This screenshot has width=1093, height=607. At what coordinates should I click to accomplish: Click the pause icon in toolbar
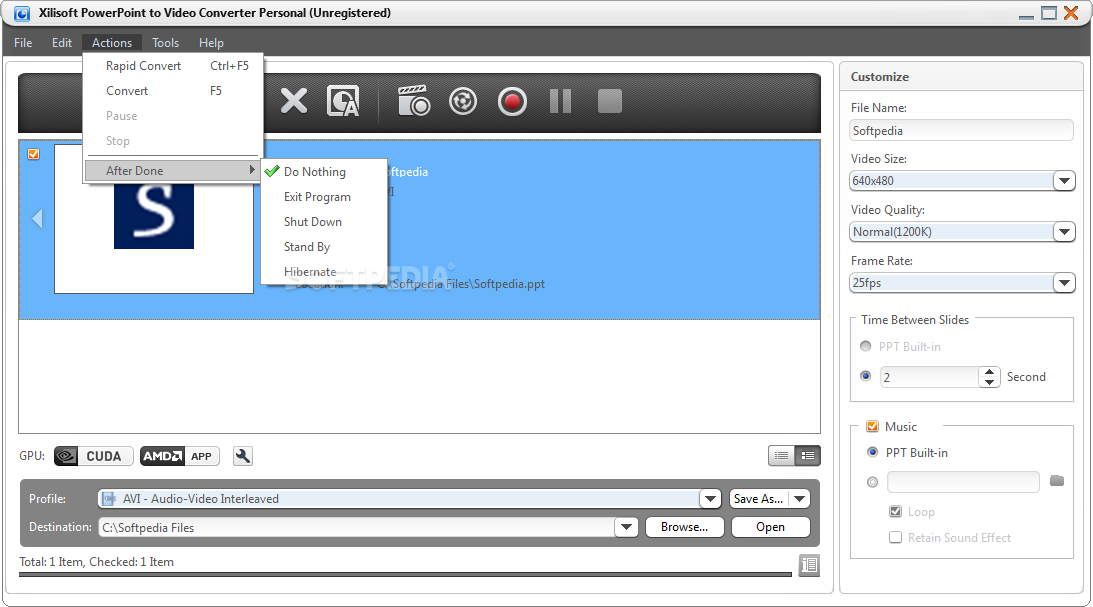tap(560, 101)
